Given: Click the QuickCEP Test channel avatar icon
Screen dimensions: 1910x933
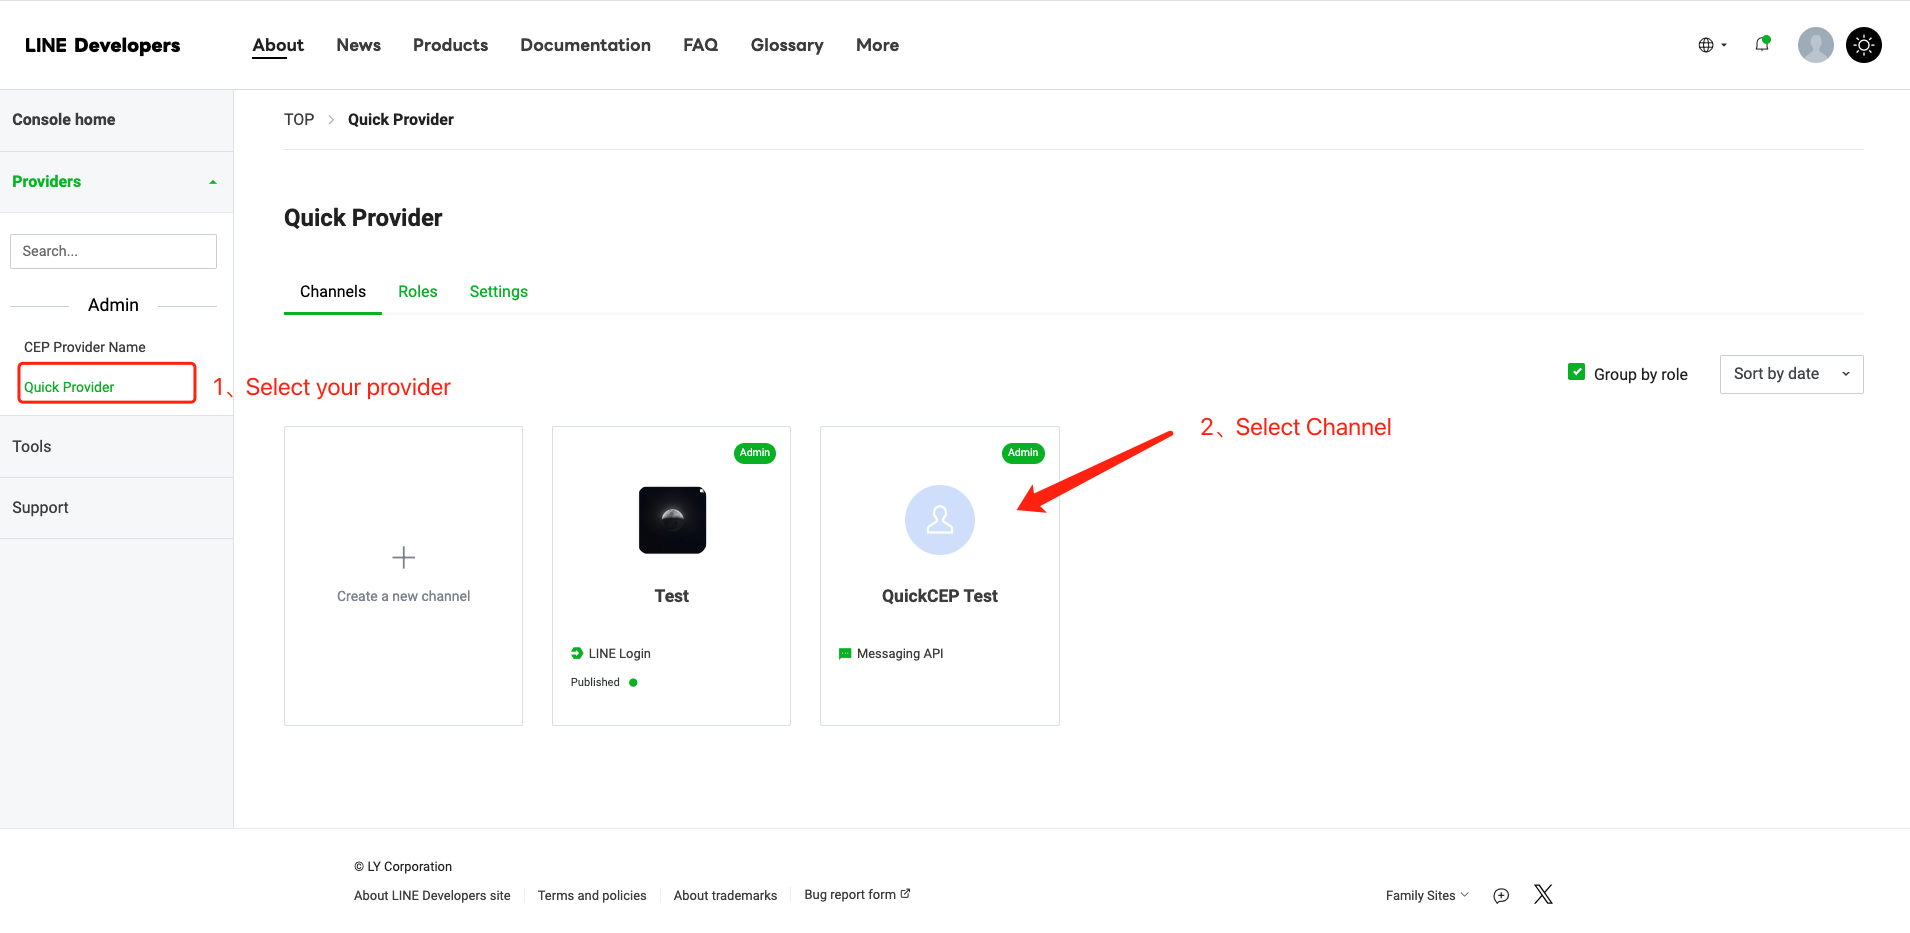Looking at the screenshot, I should 940,520.
